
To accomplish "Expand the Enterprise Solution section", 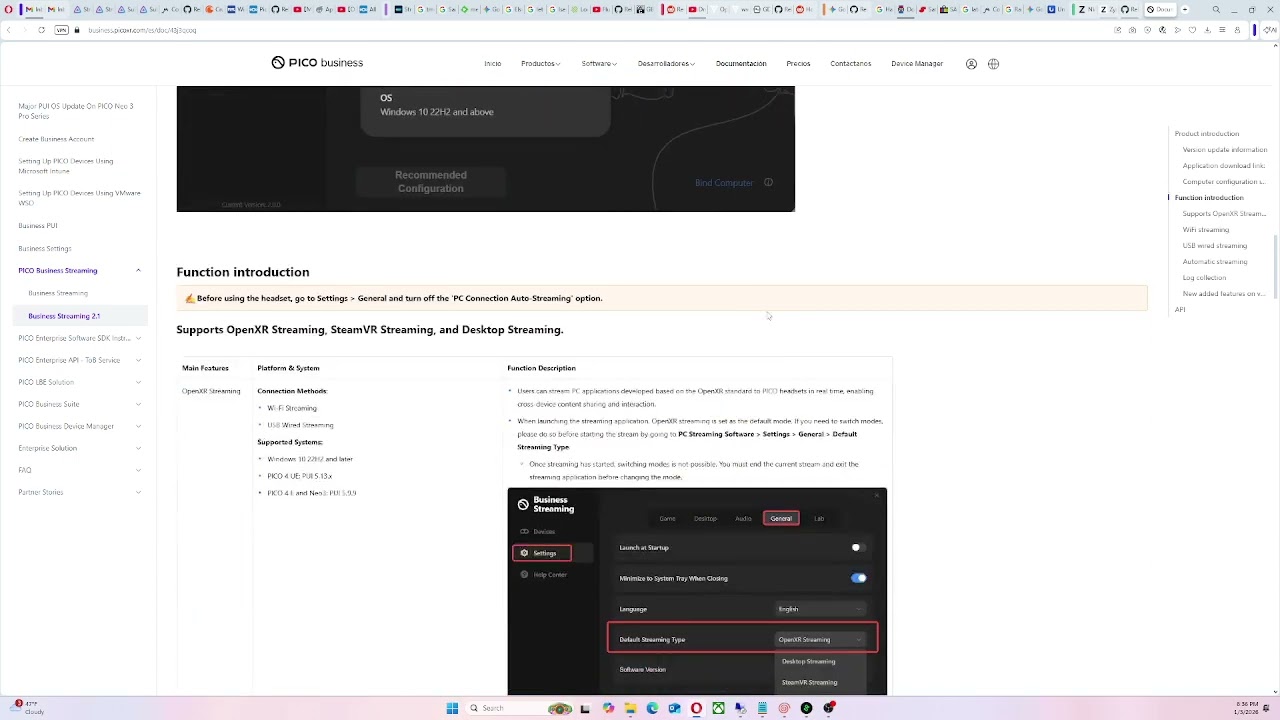I will point(138,448).
